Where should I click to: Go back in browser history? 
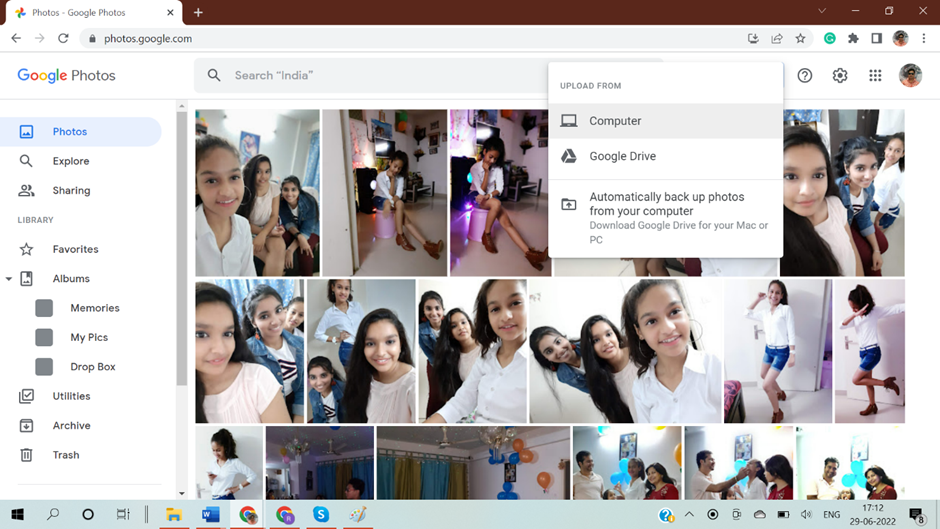pyautogui.click(x=16, y=38)
